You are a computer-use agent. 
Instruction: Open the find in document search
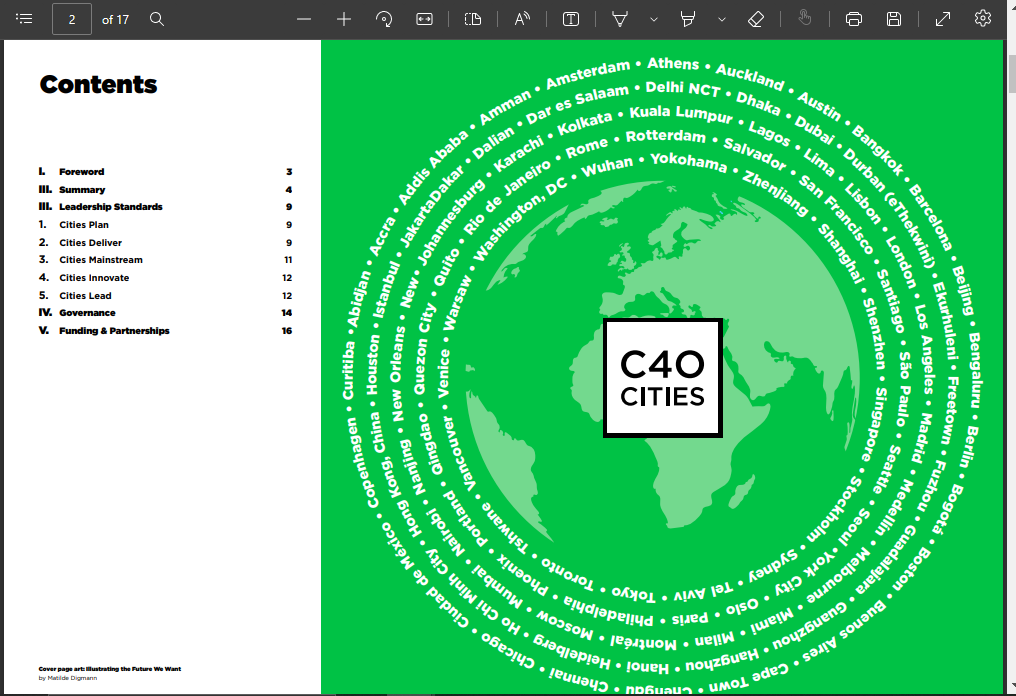157,19
